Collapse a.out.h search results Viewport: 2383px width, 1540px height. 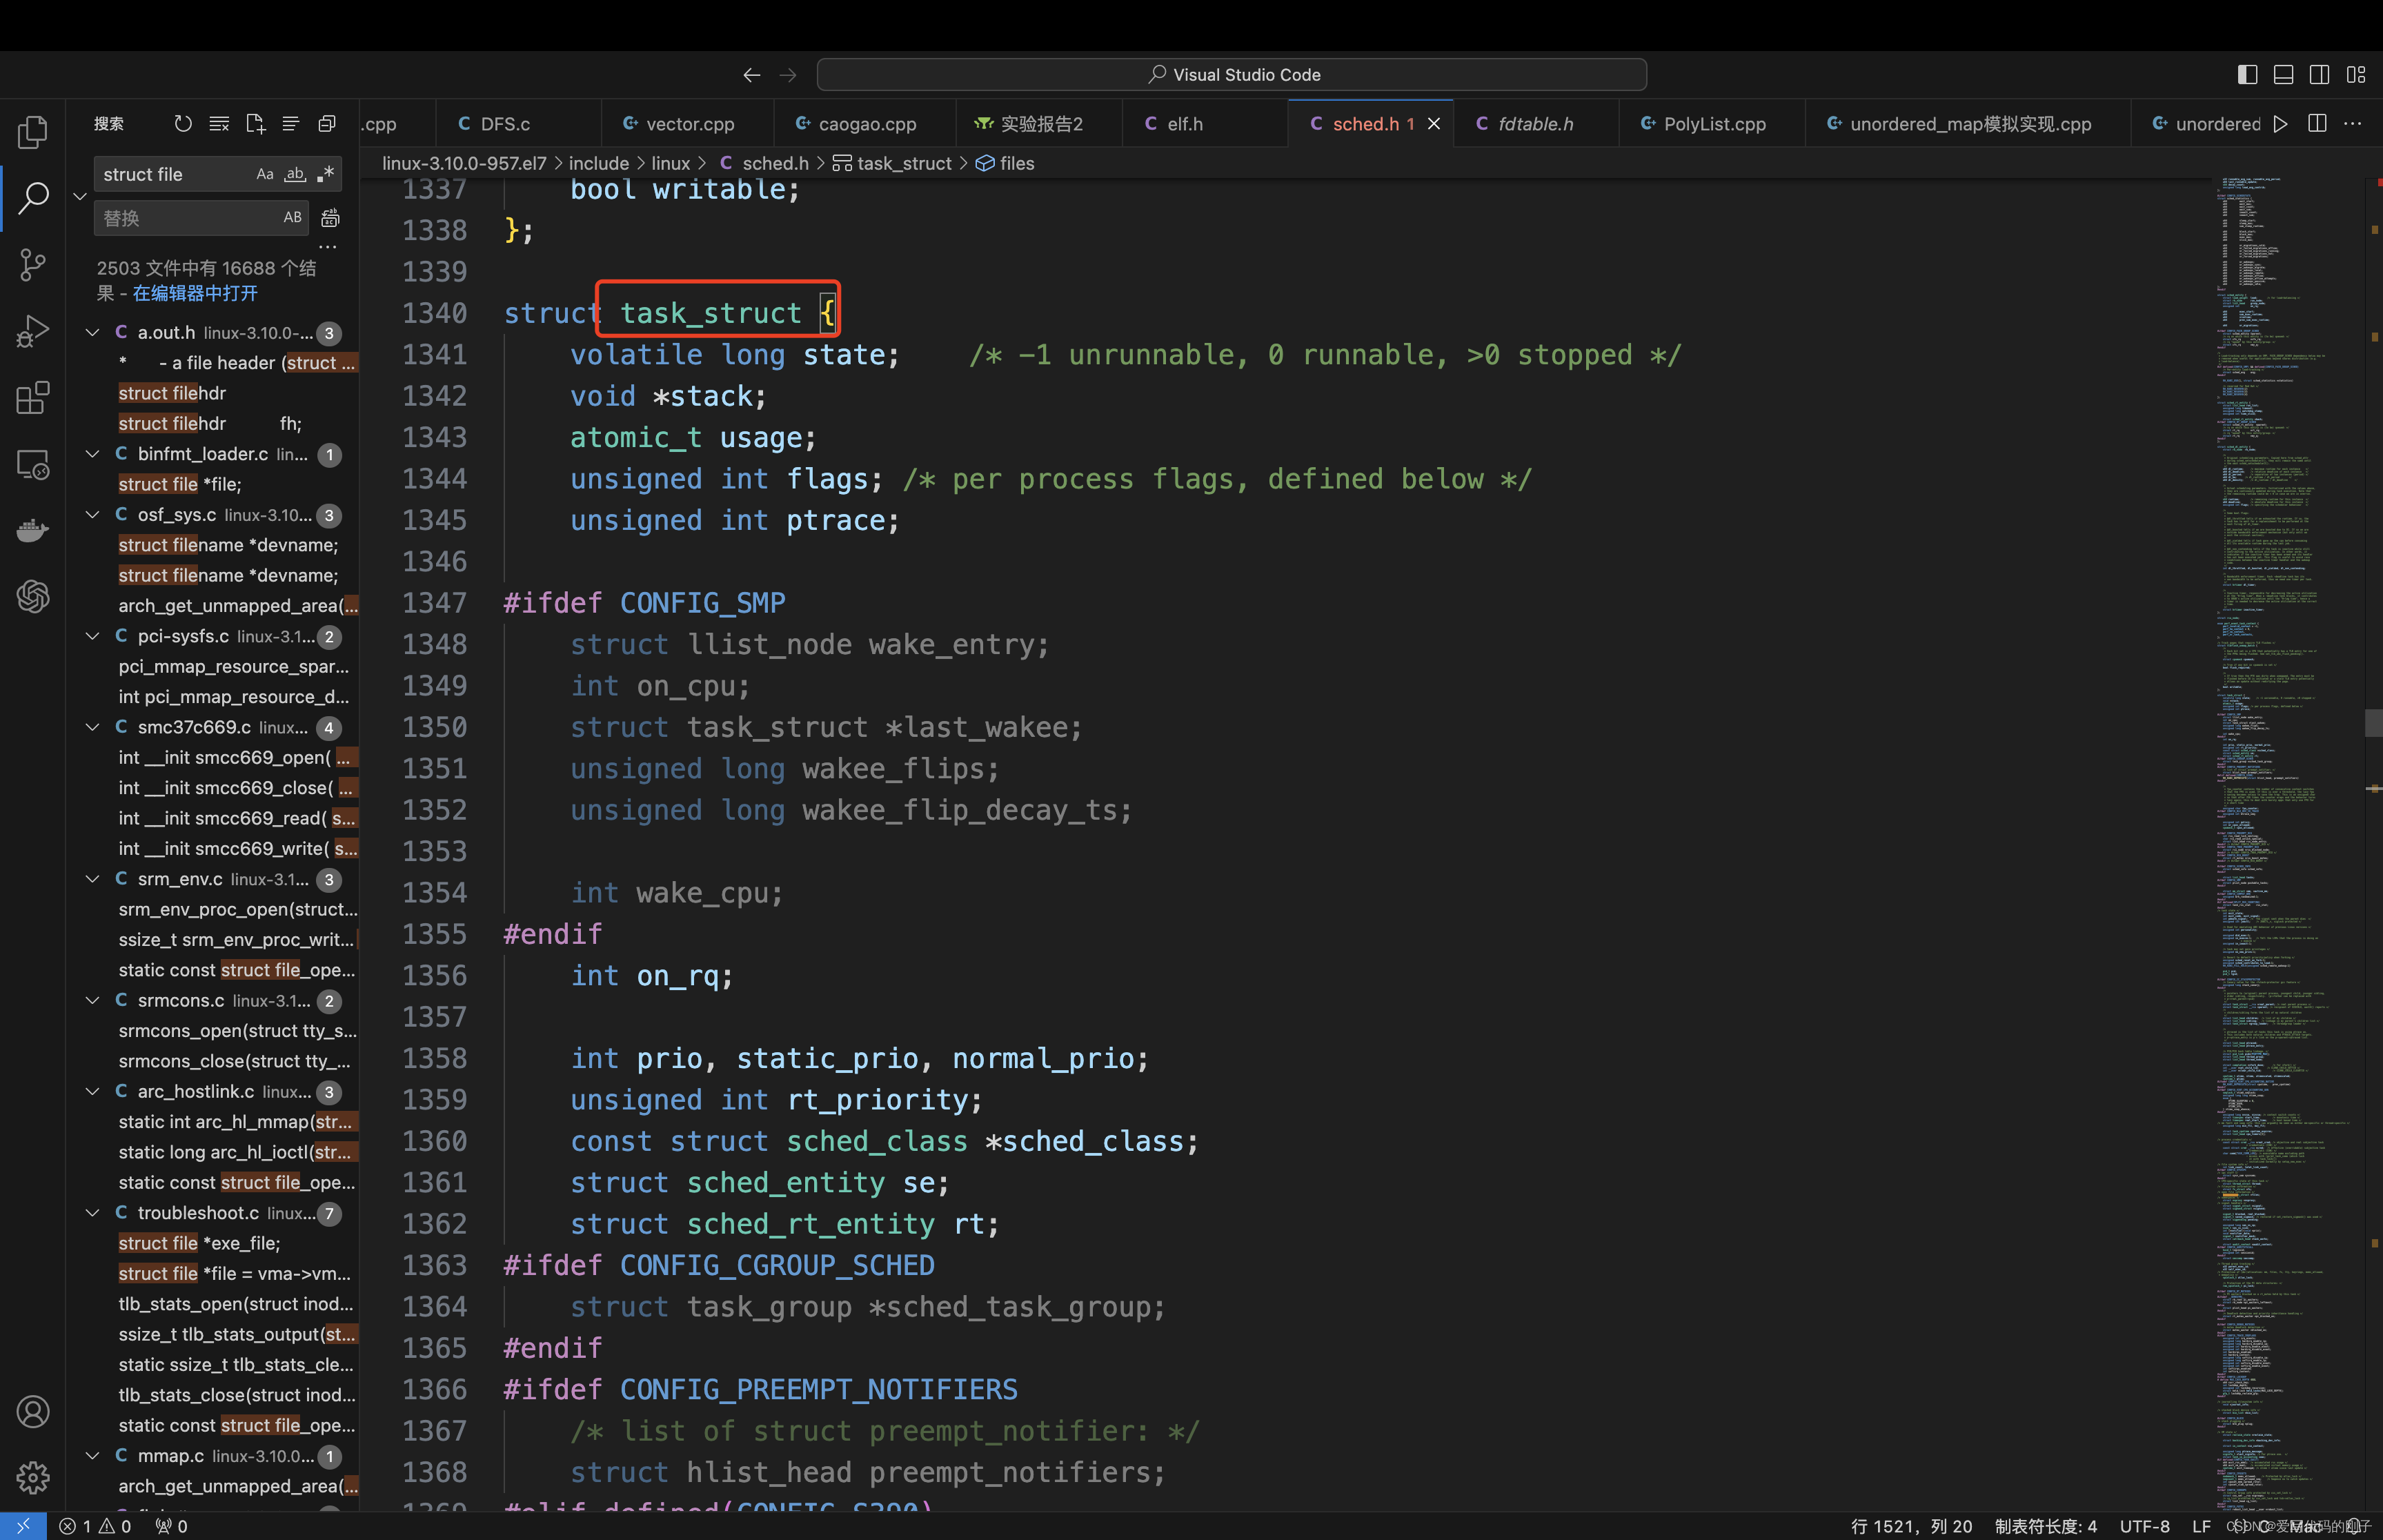point(93,332)
